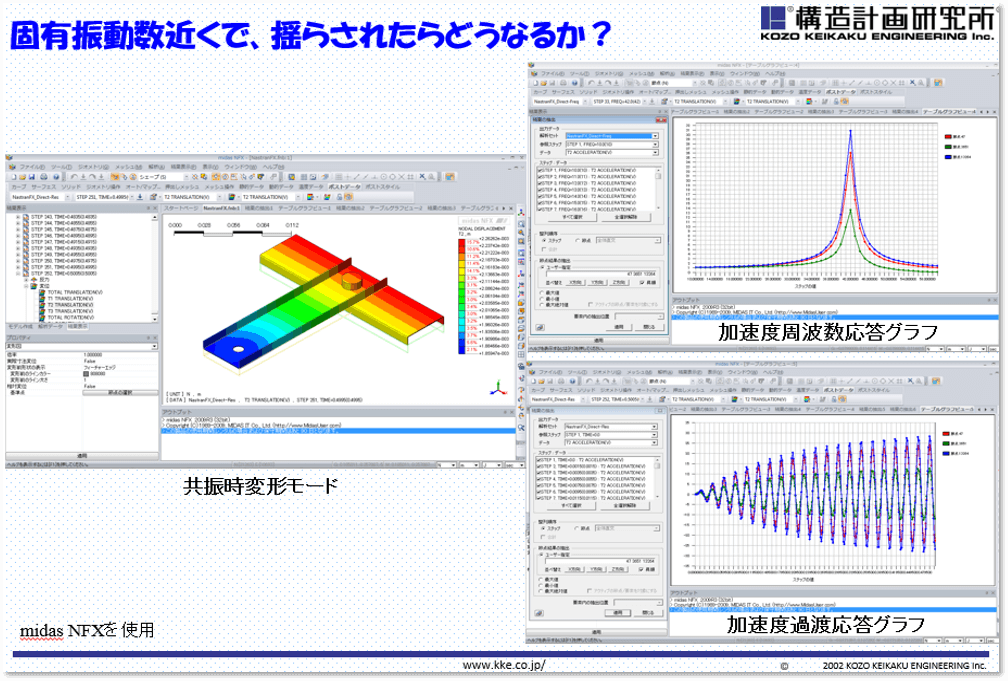Toggle STEP 4 FREQ checkbox in frequency dialog
This screenshot has width=1008, height=681.
539,190
